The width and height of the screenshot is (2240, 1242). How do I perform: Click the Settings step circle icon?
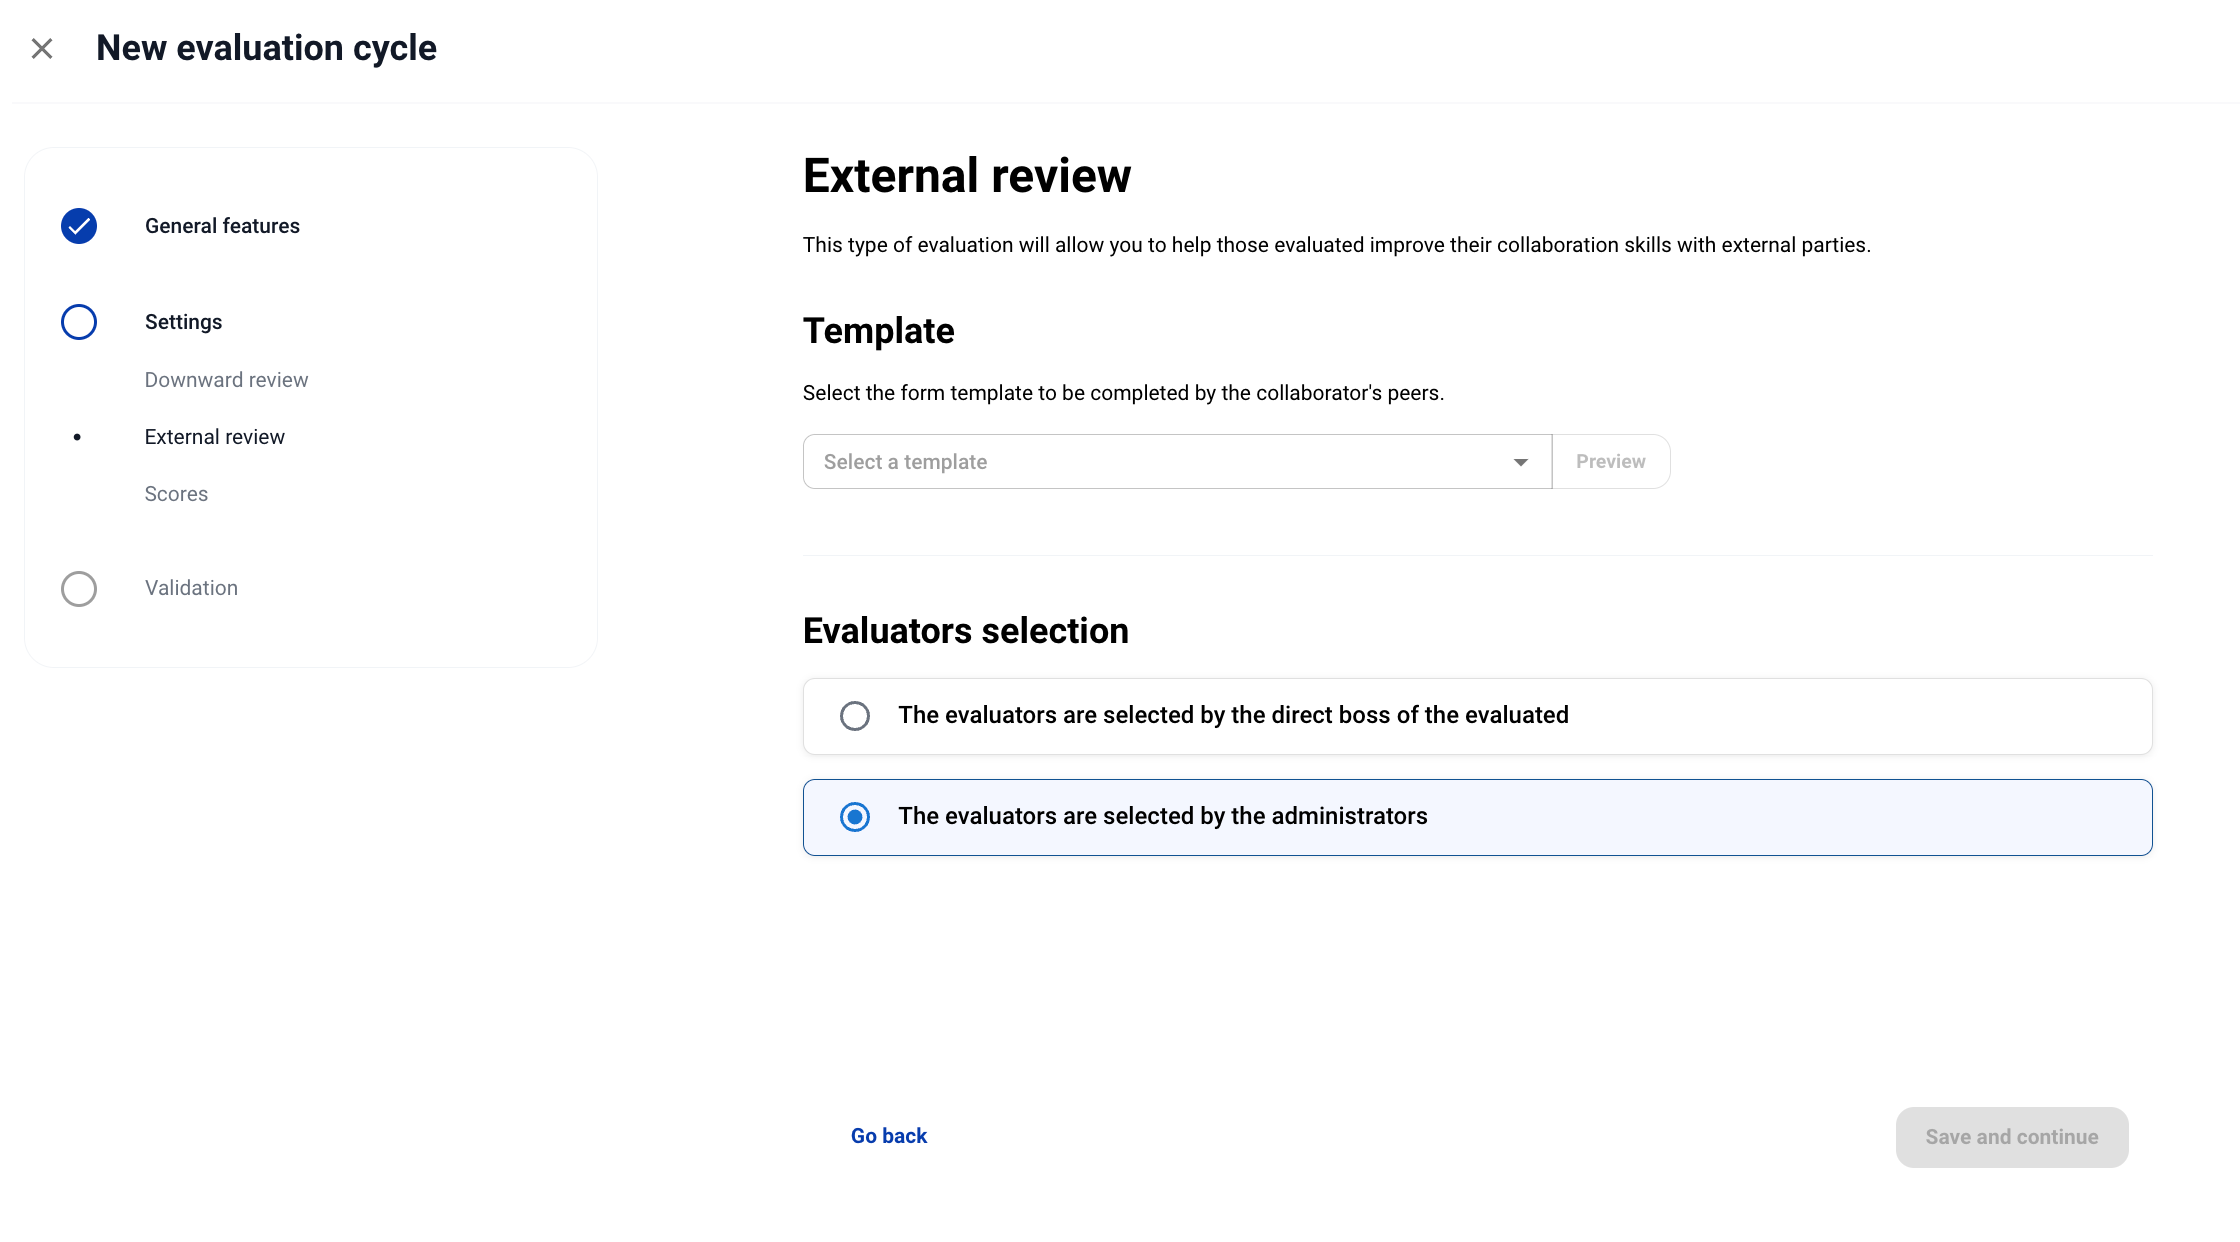[79, 322]
